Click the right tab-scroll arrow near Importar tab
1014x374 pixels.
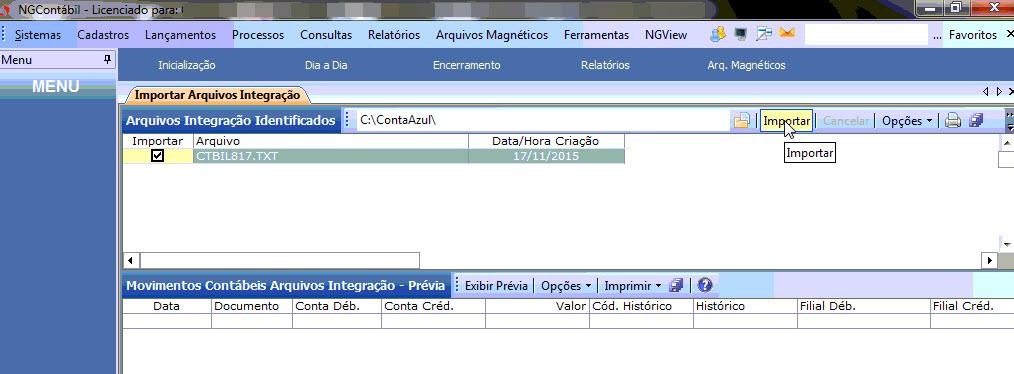click(x=999, y=92)
